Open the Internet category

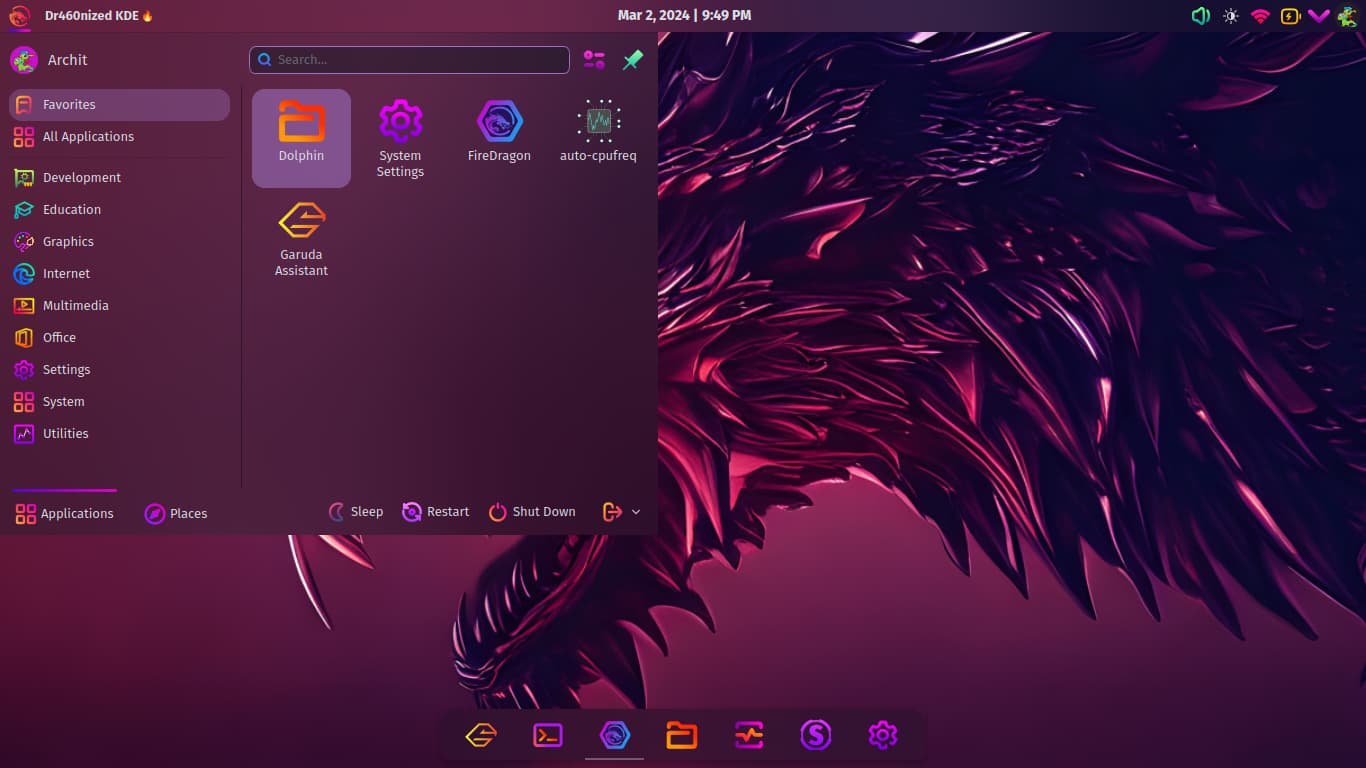pos(120,274)
